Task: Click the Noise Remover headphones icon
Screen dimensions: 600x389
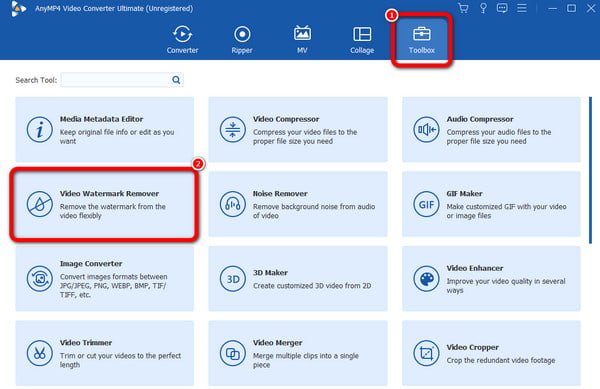Action: (233, 204)
